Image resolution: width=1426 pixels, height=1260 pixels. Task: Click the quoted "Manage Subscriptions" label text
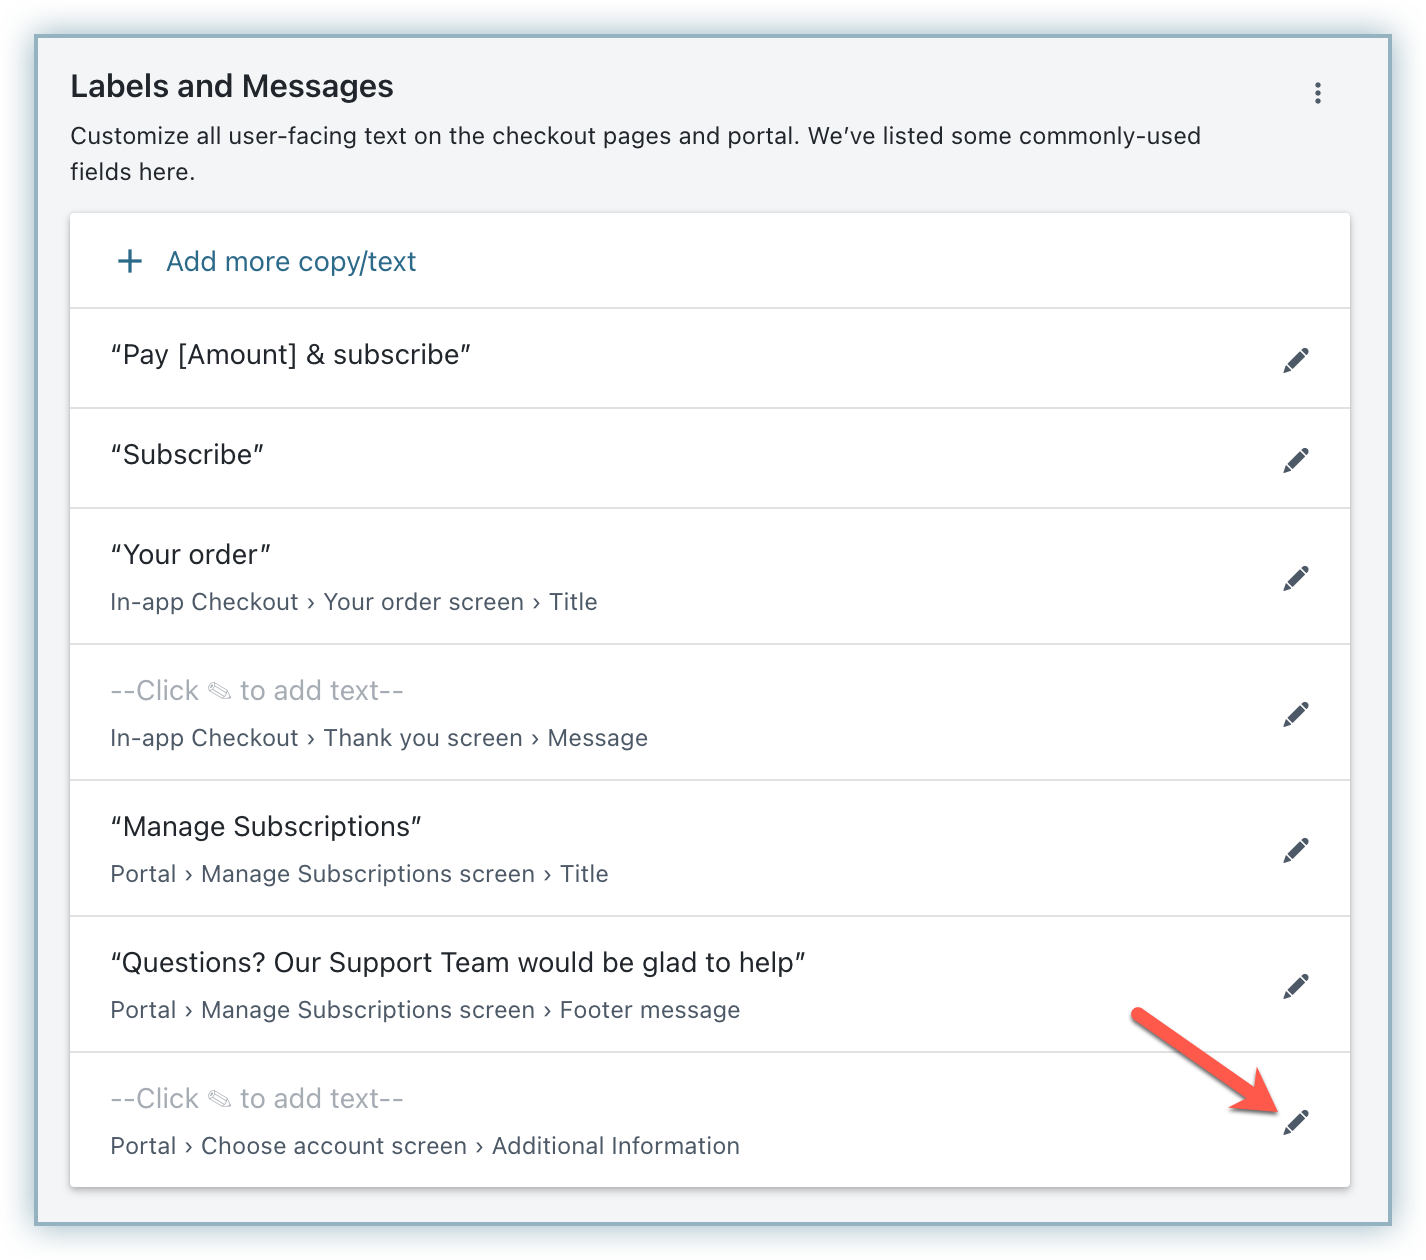266,827
